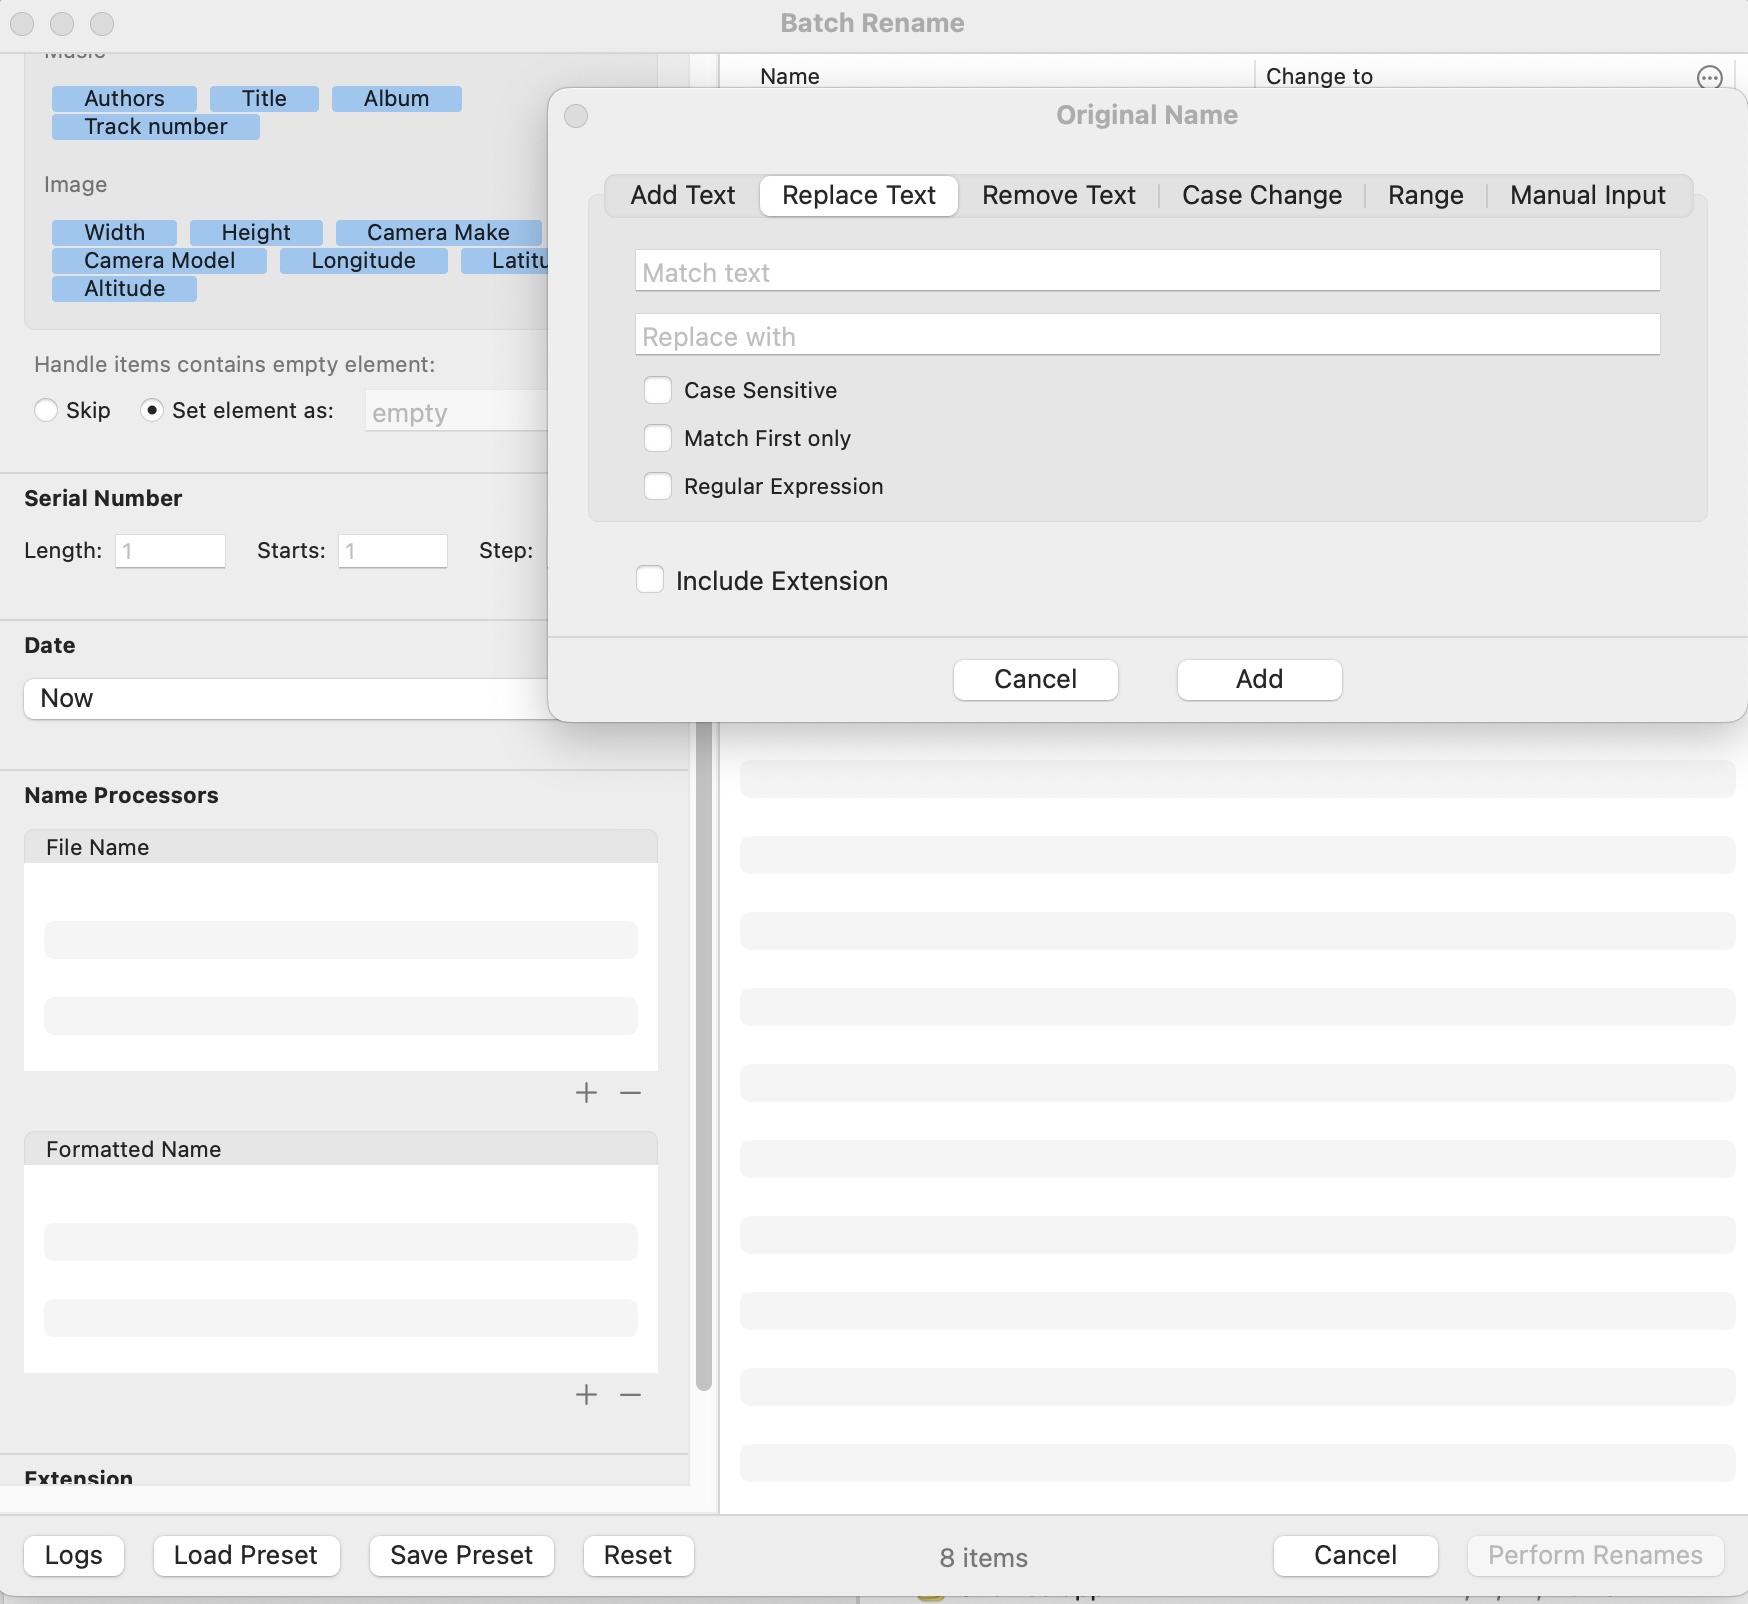1748x1604 pixels.
Task: Remove a processor from File Name list
Action: [x=630, y=1093]
